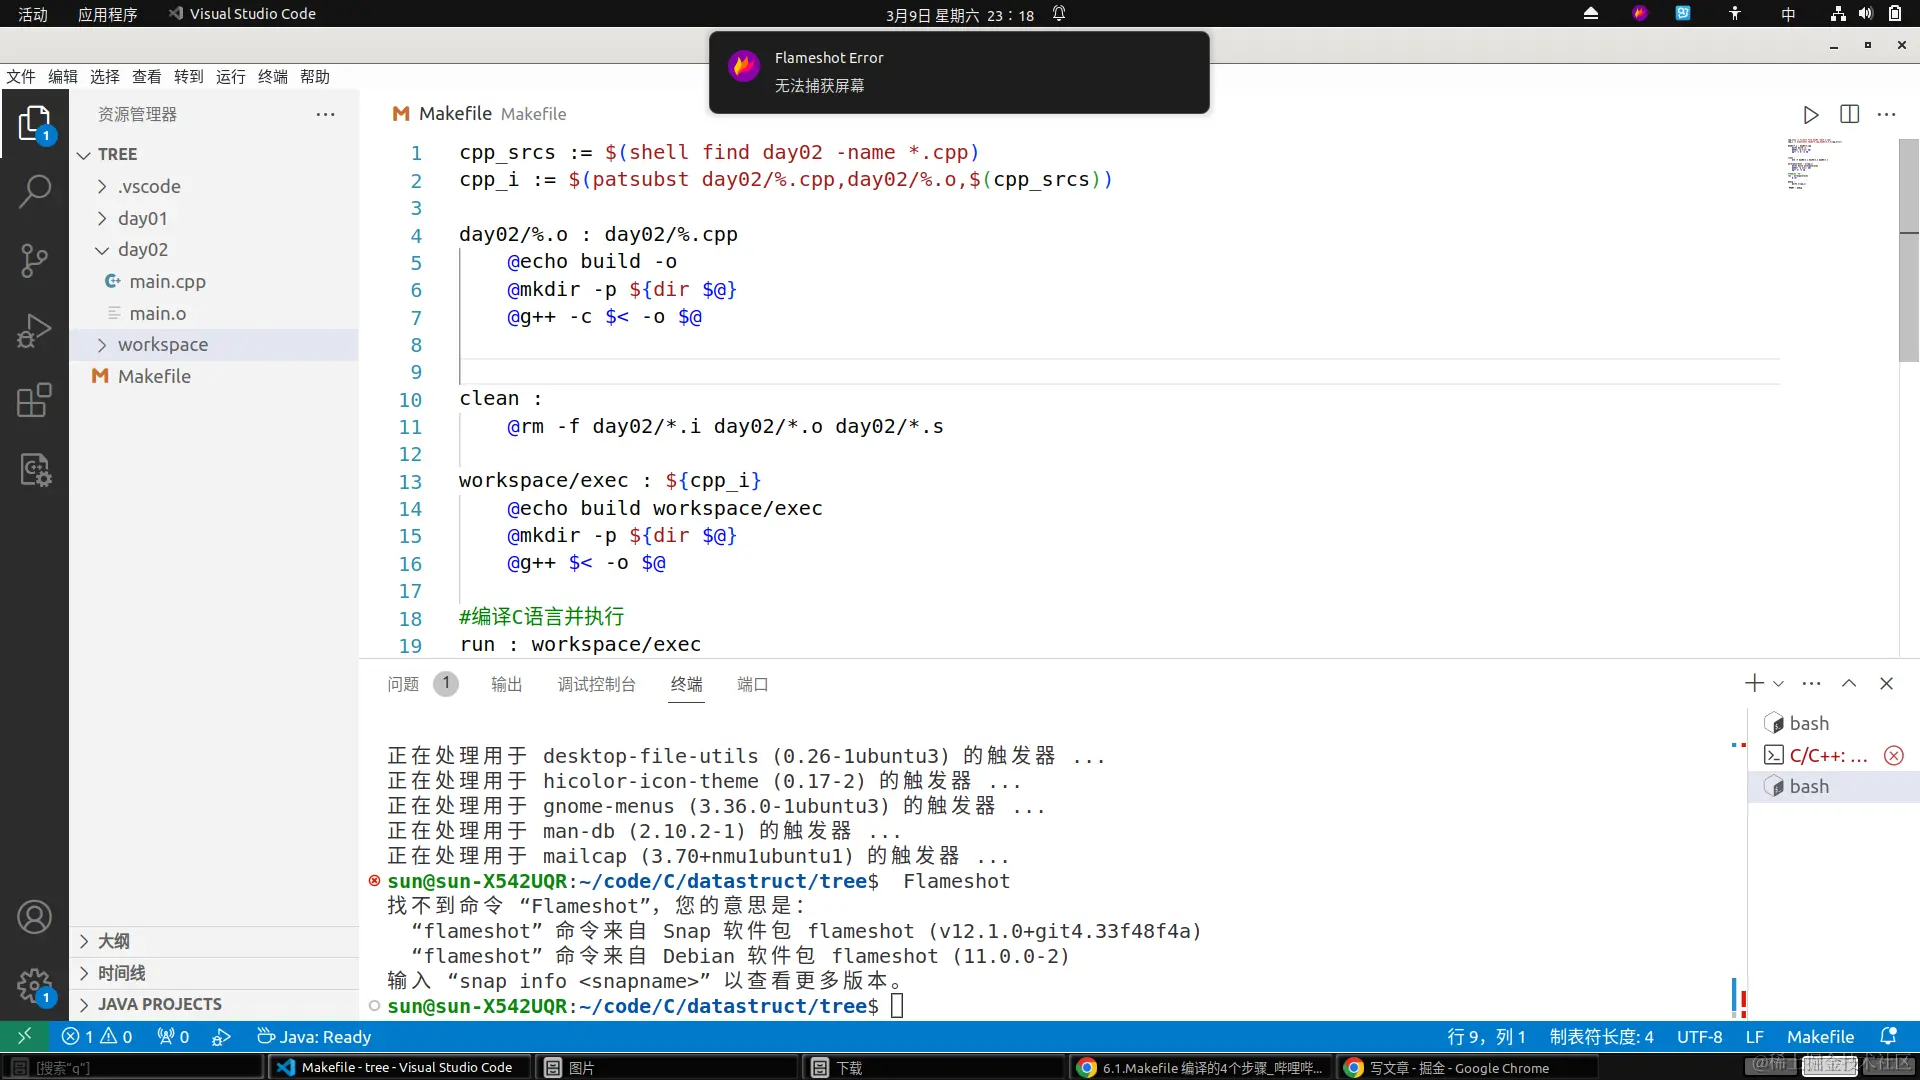Toggle the split editor layout
Image resolution: width=1920 pixels, height=1080 pixels.
1849,114
